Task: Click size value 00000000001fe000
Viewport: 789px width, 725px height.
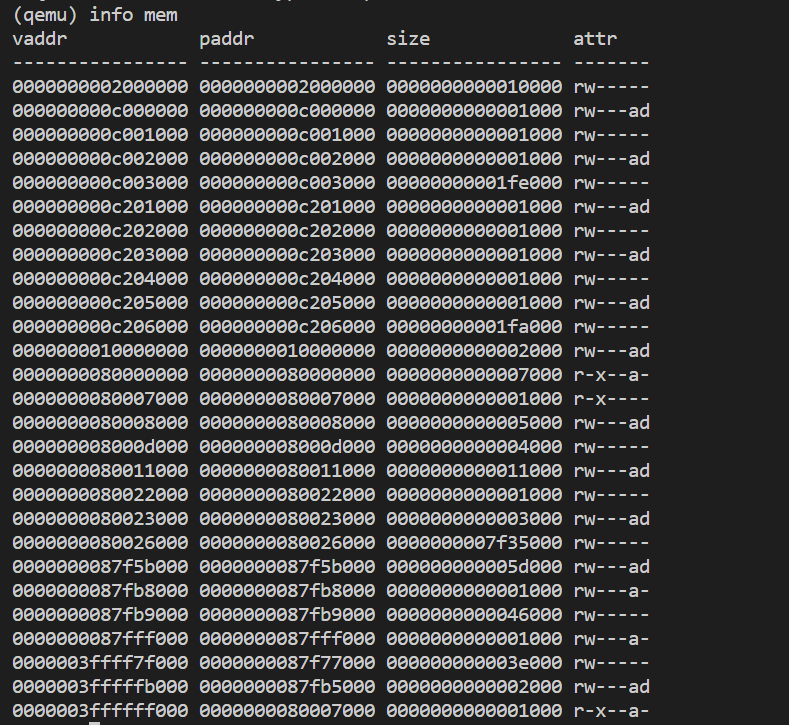Action: (474, 183)
